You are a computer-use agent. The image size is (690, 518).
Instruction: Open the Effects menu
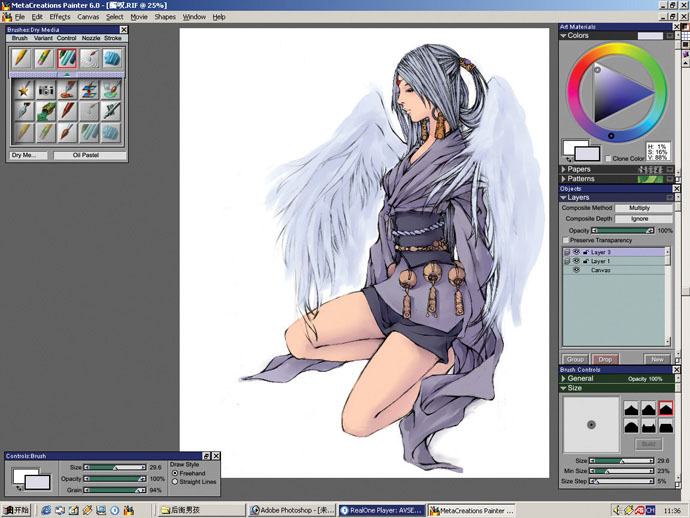(59, 17)
